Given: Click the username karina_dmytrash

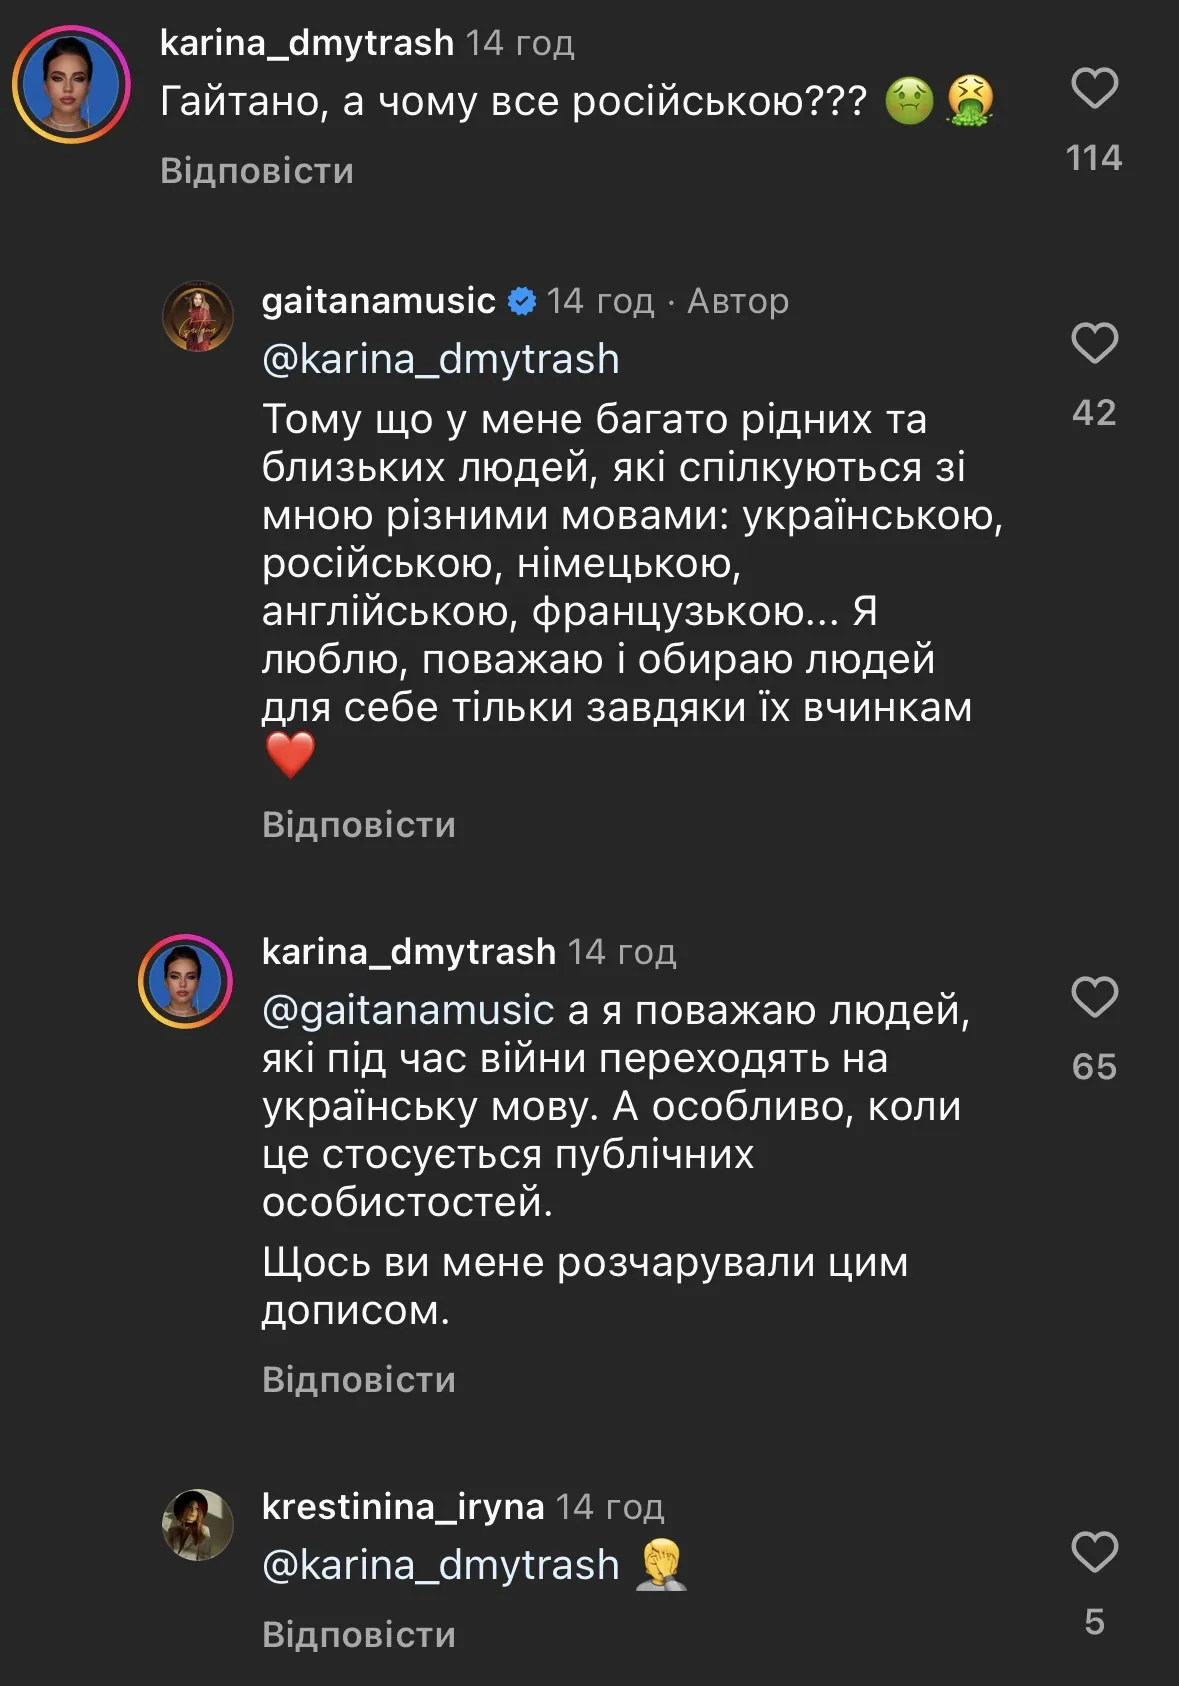Looking at the screenshot, I should point(305,44).
